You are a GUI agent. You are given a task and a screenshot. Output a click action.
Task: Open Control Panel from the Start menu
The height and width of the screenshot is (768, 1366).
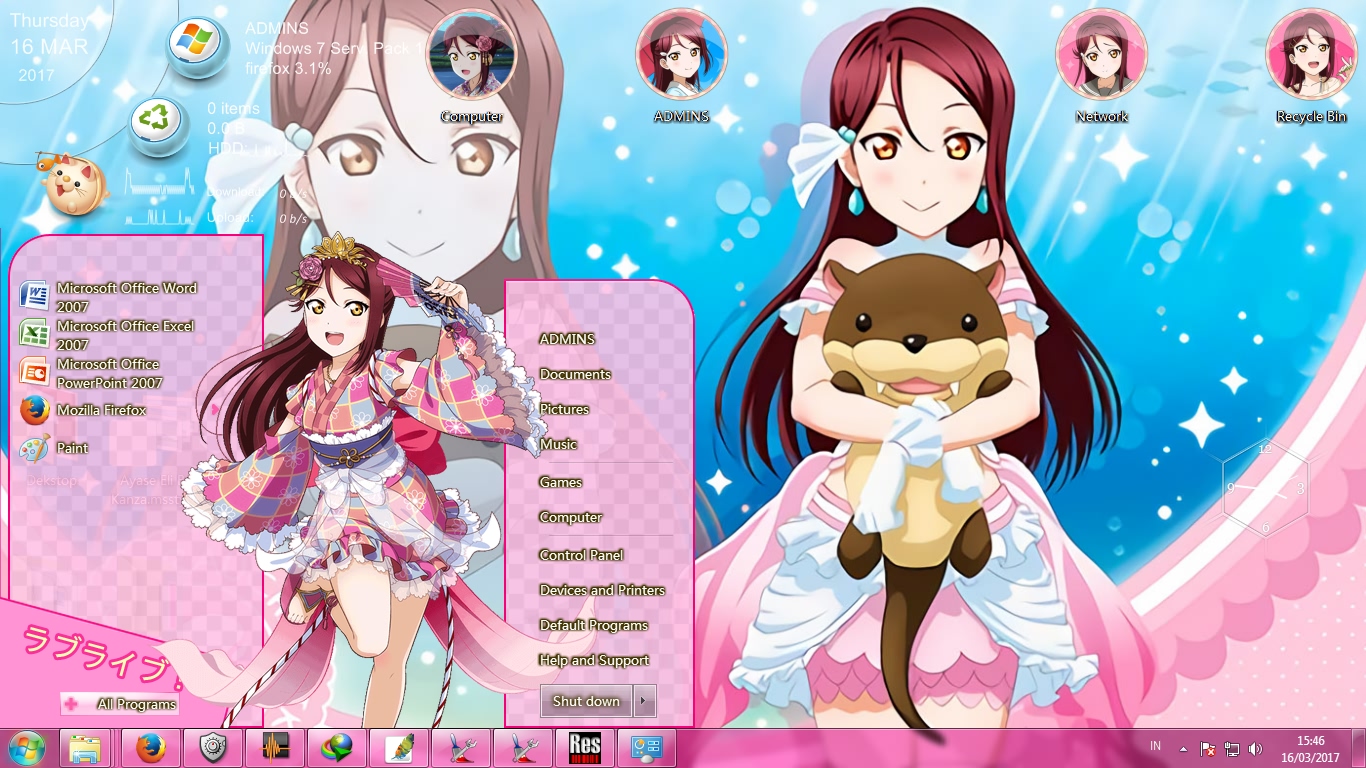point(581,555)
